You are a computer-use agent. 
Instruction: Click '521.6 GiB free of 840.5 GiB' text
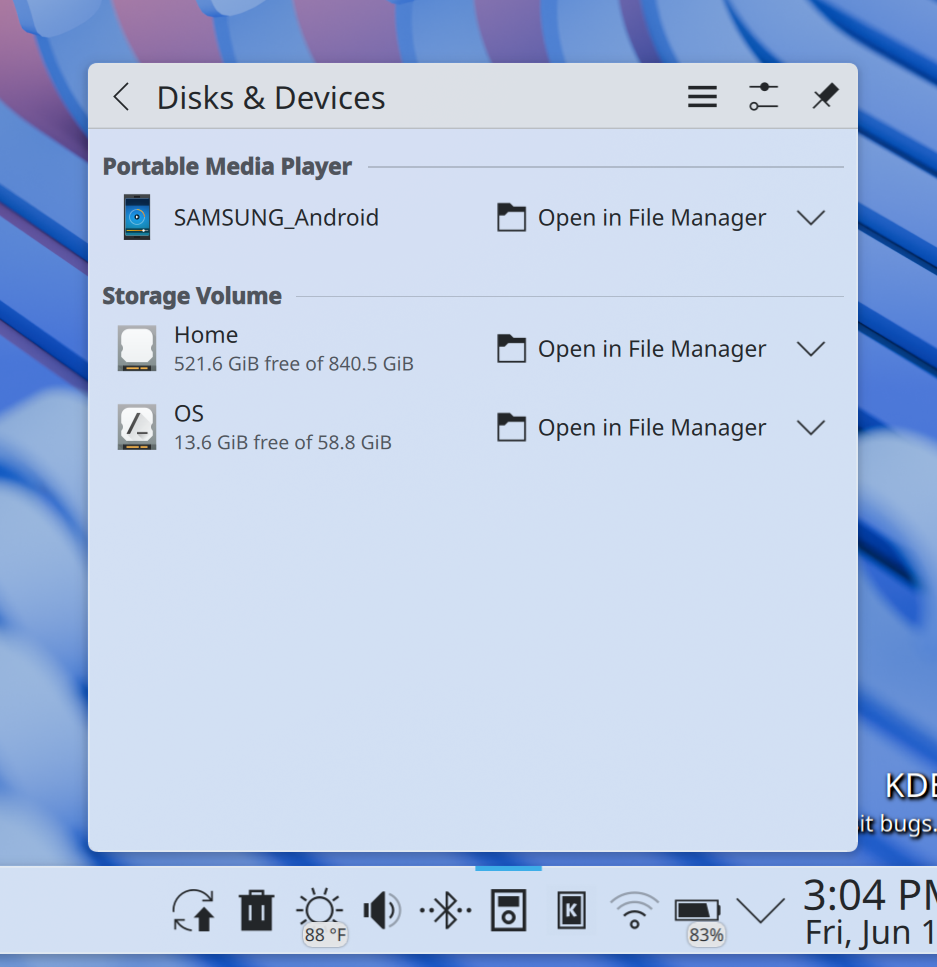pyautogui.click(x=294, y=364)
